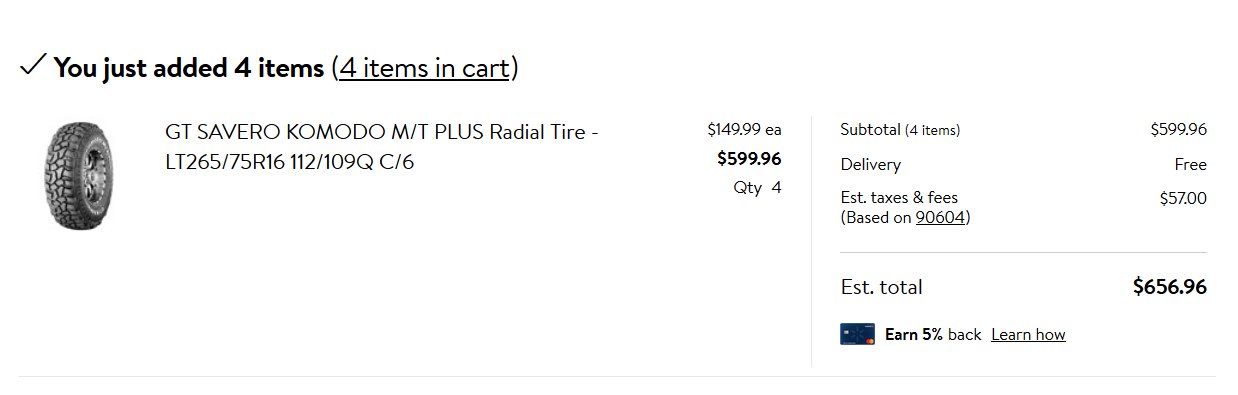Click the $149.99 ea unit price
Image resolution: width=1238 pixels, height=395 pixels.
click(x=744, y=129)
